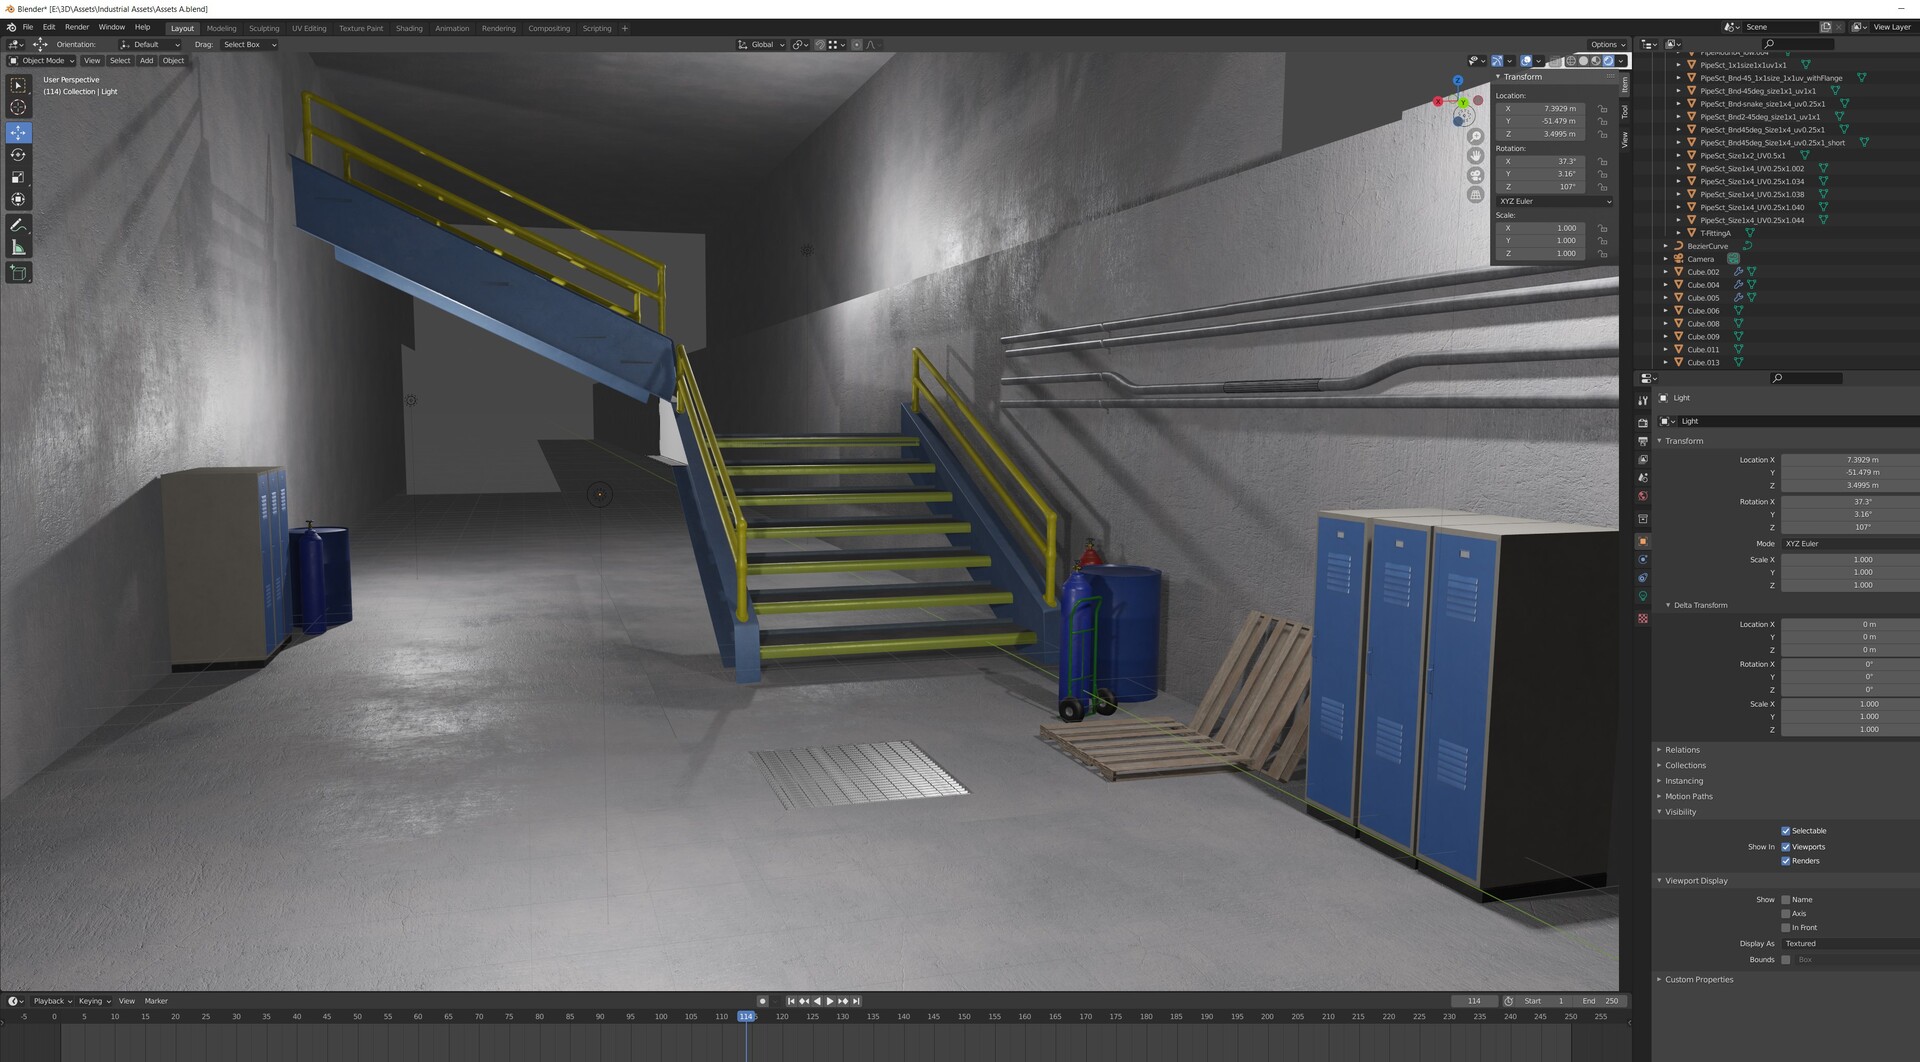Viewport: 1920px width, 1062px height.
Task: Open the Physics properties tab
Action: tap(1643, 560)
